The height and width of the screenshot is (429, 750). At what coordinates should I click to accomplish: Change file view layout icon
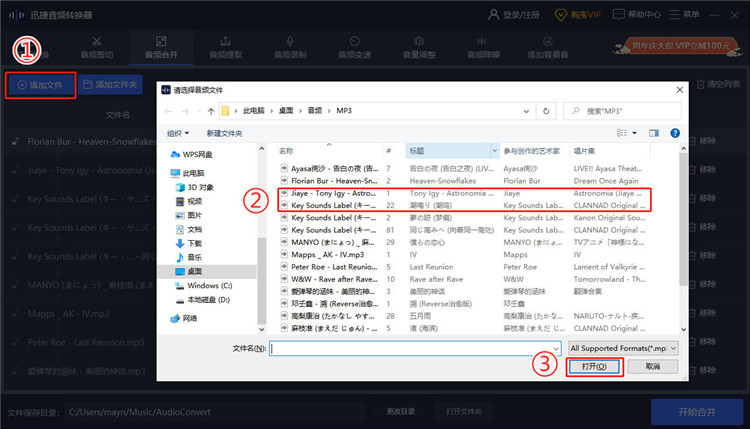[622, 133]
